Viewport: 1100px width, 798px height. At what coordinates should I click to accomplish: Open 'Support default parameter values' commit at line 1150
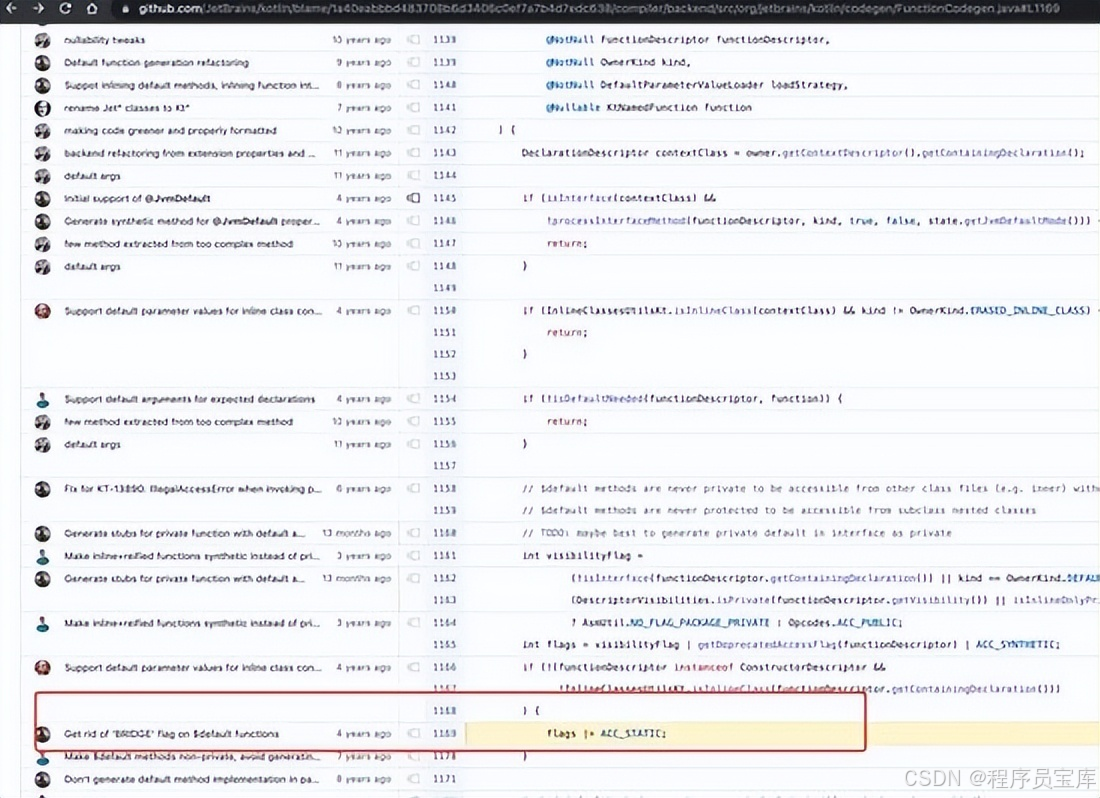point(193,311)
